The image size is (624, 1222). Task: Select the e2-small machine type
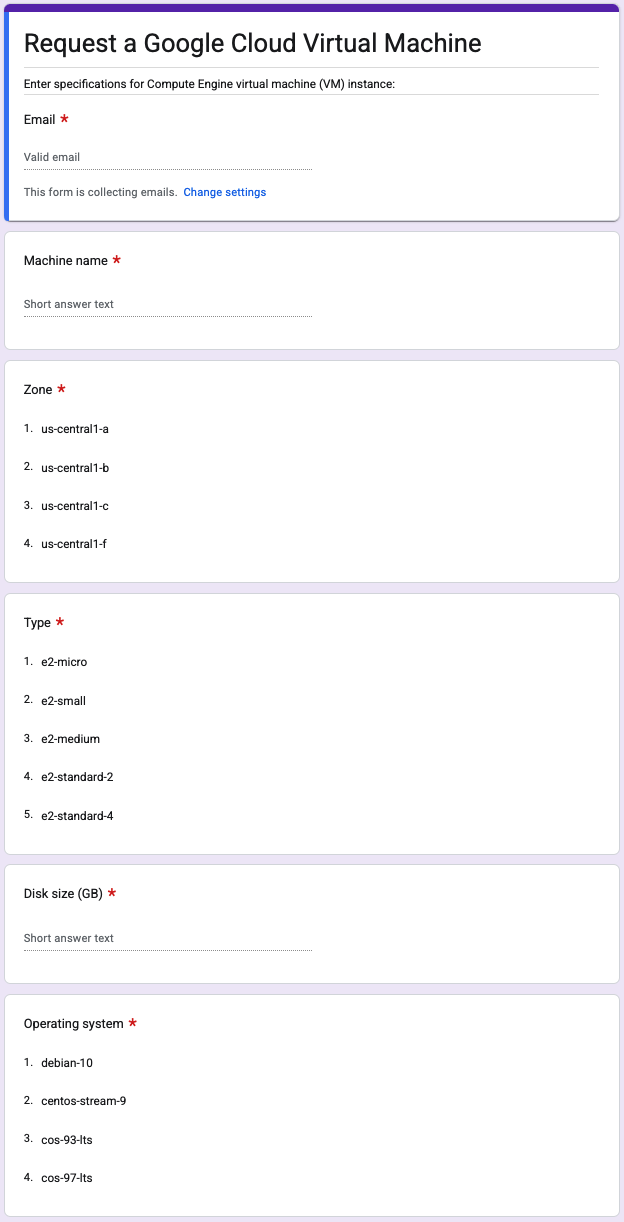point(62,700)
